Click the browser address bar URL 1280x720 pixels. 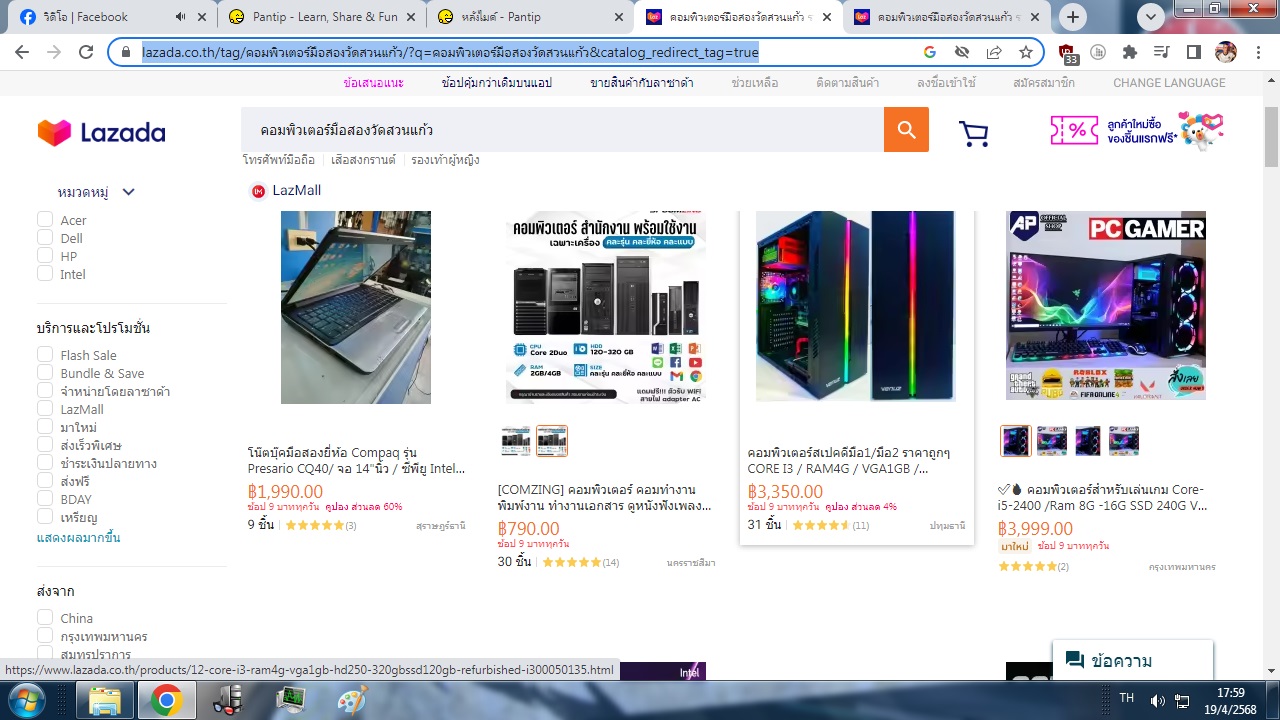(x=449, y=52)
